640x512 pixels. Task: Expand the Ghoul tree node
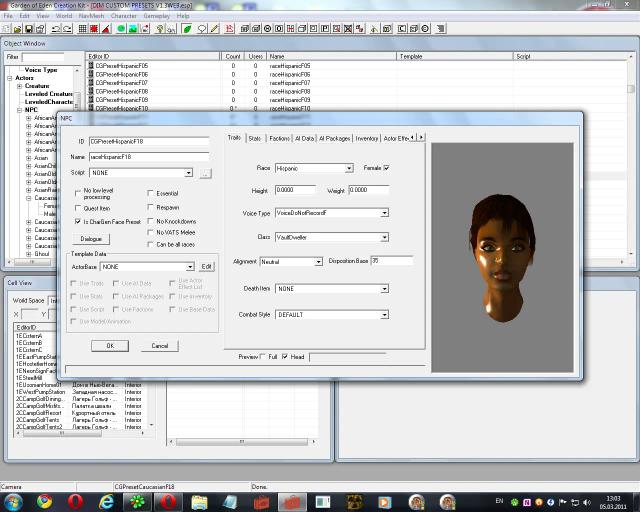click(x=29, y=254)
